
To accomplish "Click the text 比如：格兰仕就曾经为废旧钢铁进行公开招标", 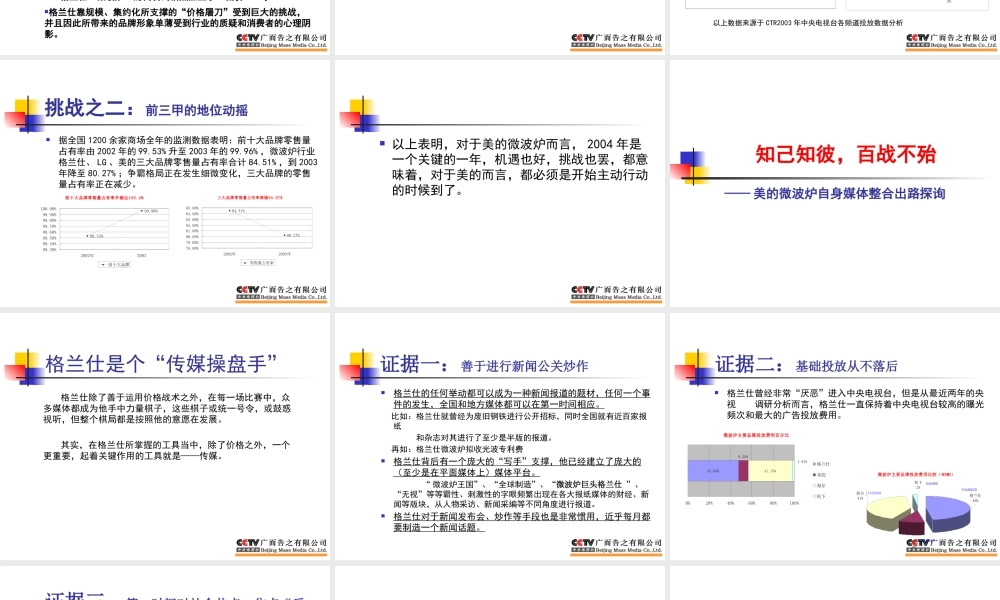I will [x=520, y=421].
